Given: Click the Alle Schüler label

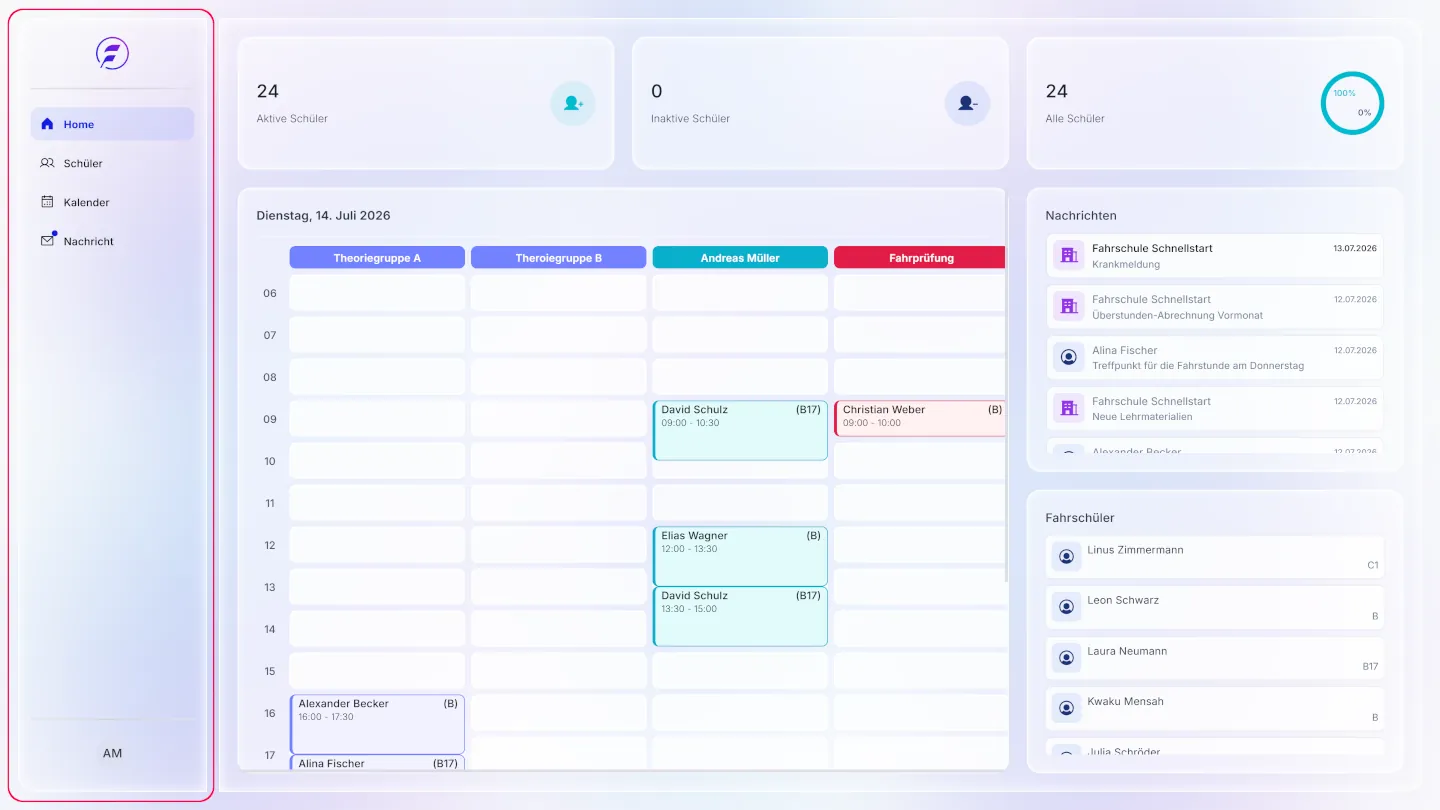Looking at the screenshot, I should pos(1075,118).
